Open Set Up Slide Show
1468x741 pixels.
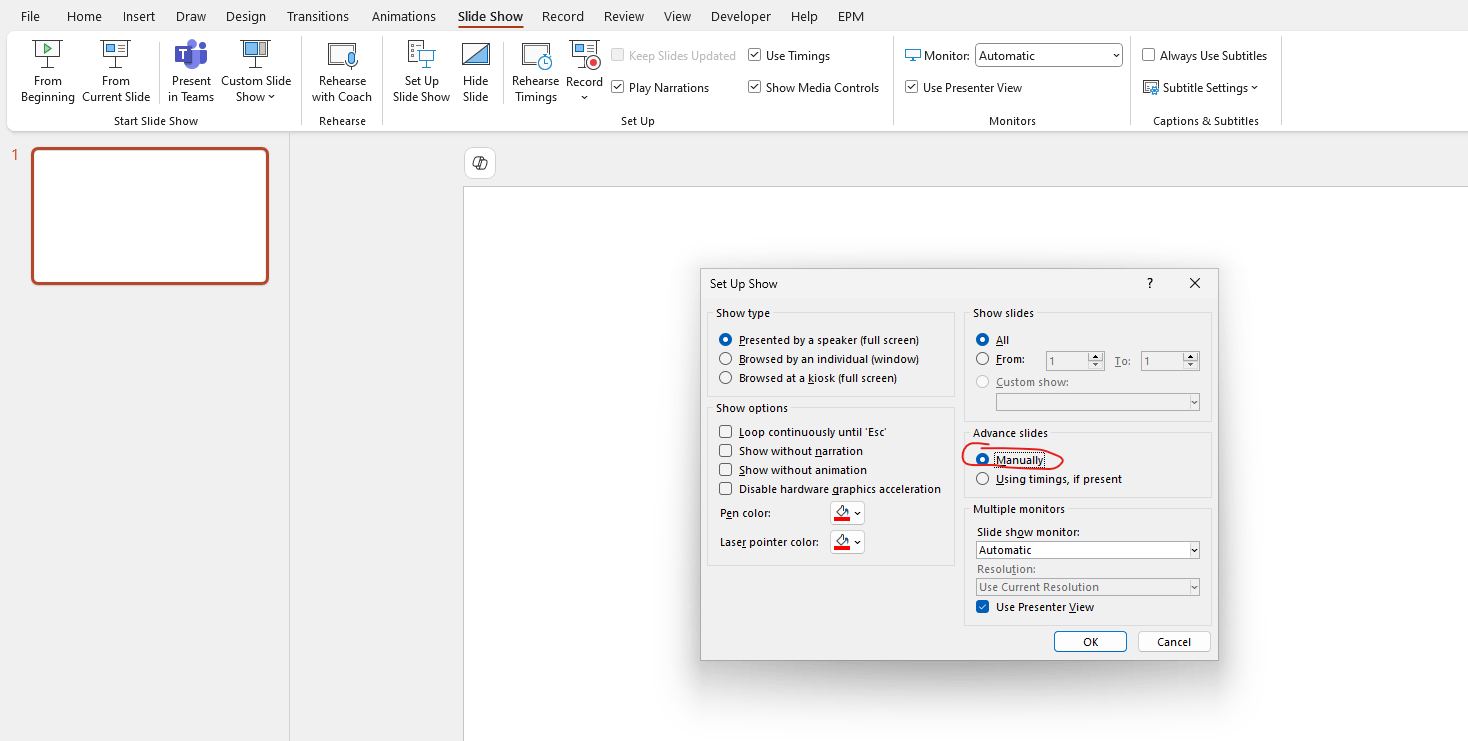click(421, 72)
